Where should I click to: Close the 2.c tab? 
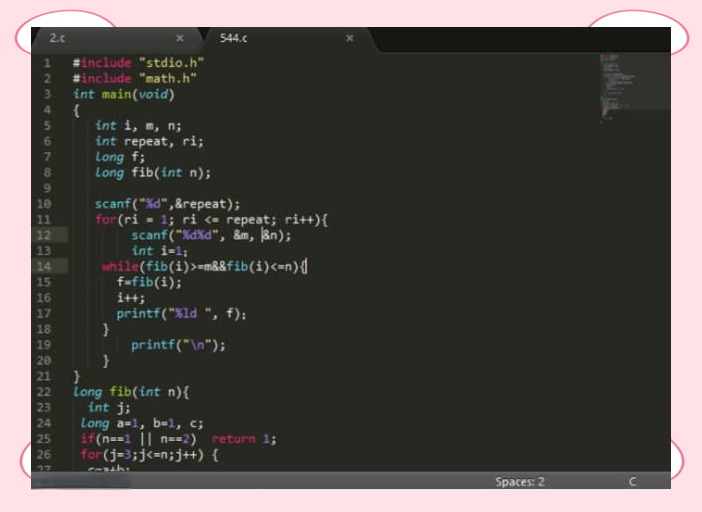(x=180, y=38)
